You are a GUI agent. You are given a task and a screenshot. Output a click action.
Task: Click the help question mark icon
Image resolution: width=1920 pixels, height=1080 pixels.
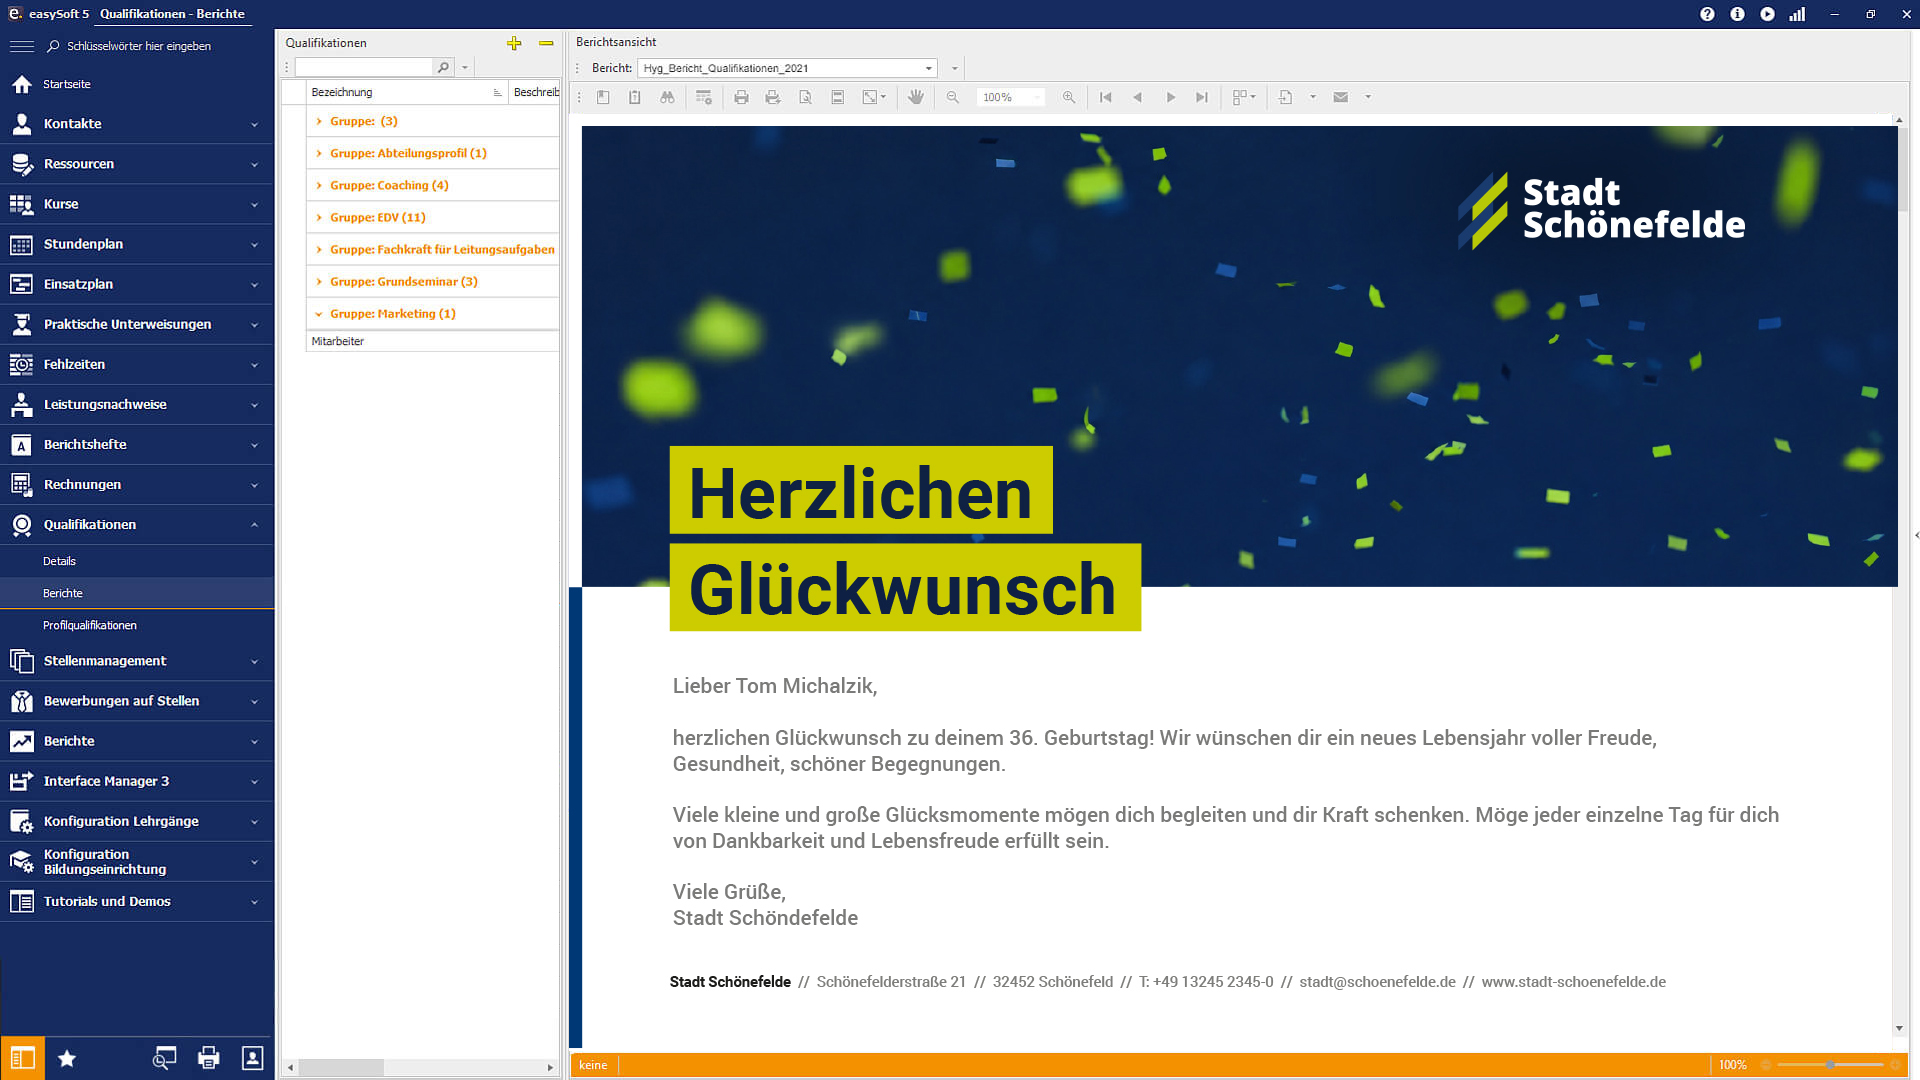coord(1707,14)
